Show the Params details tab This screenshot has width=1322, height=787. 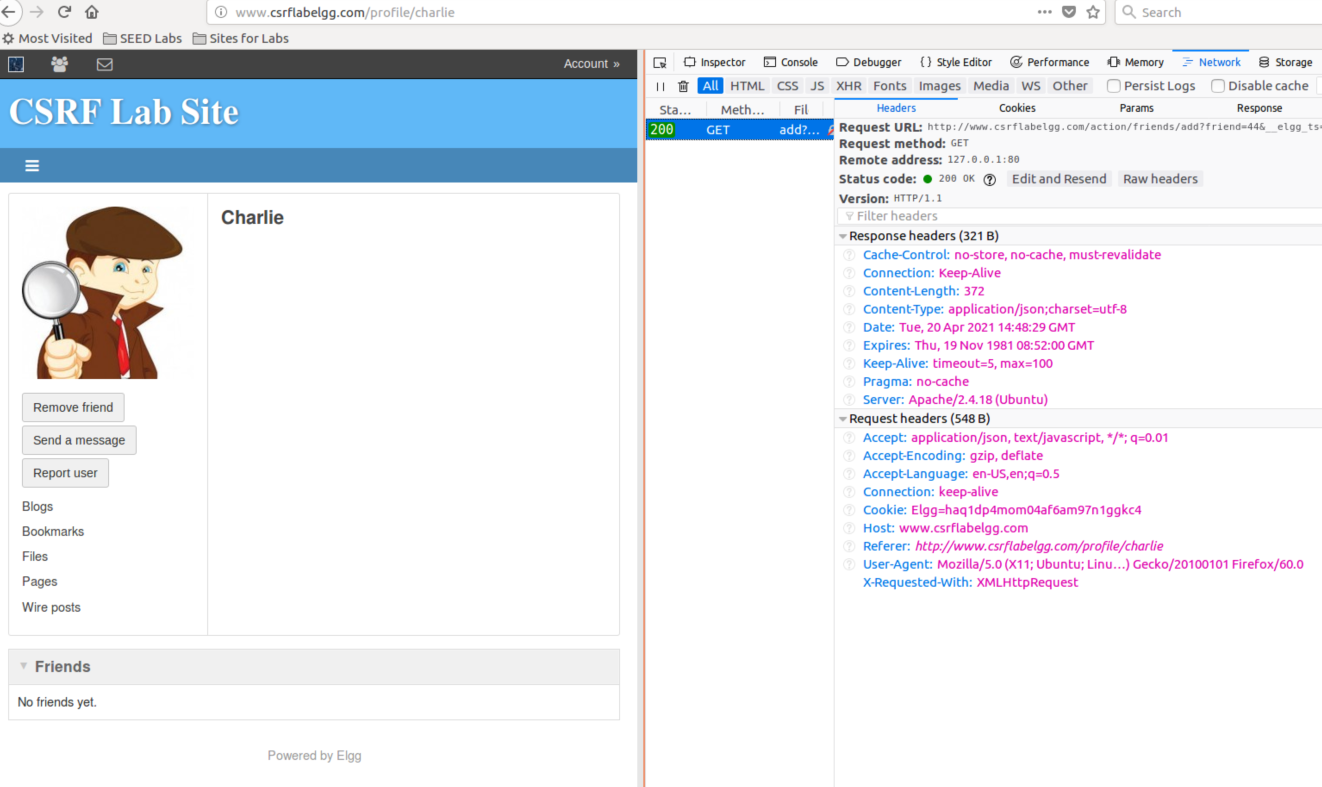1136,108
